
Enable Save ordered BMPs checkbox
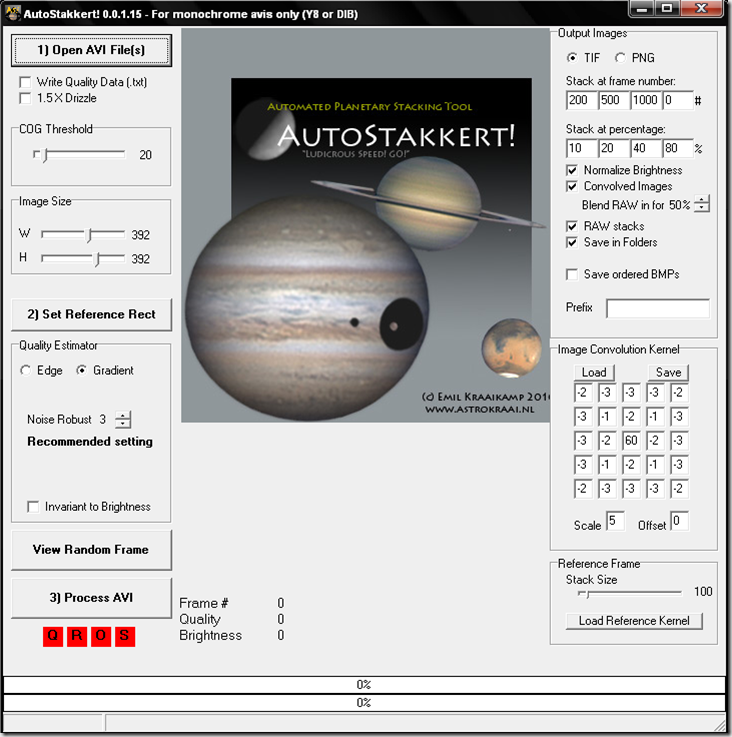572,274
